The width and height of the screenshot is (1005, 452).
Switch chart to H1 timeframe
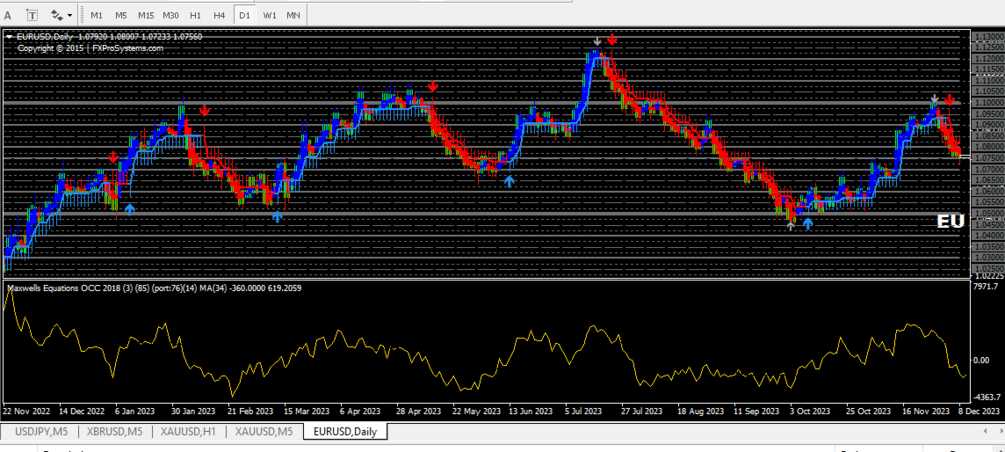click(x=195, y=14)
